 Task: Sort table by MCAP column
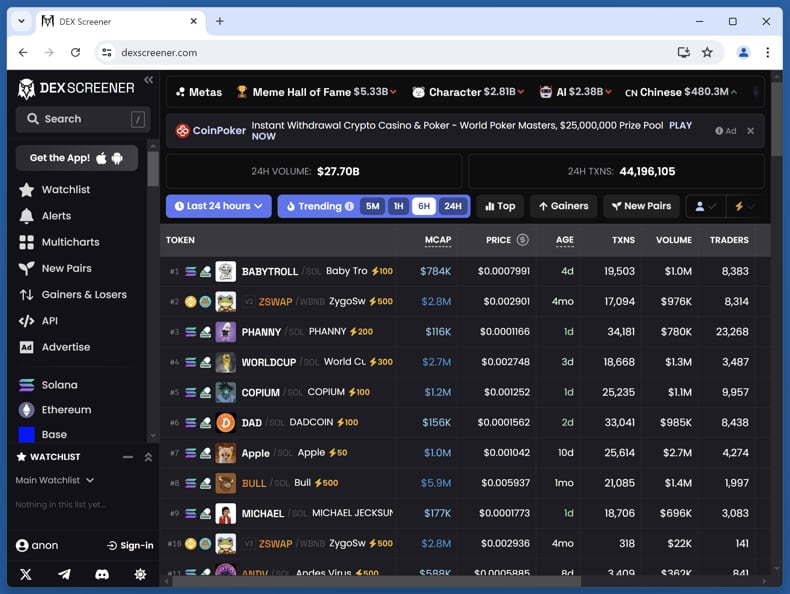[438, 240]
